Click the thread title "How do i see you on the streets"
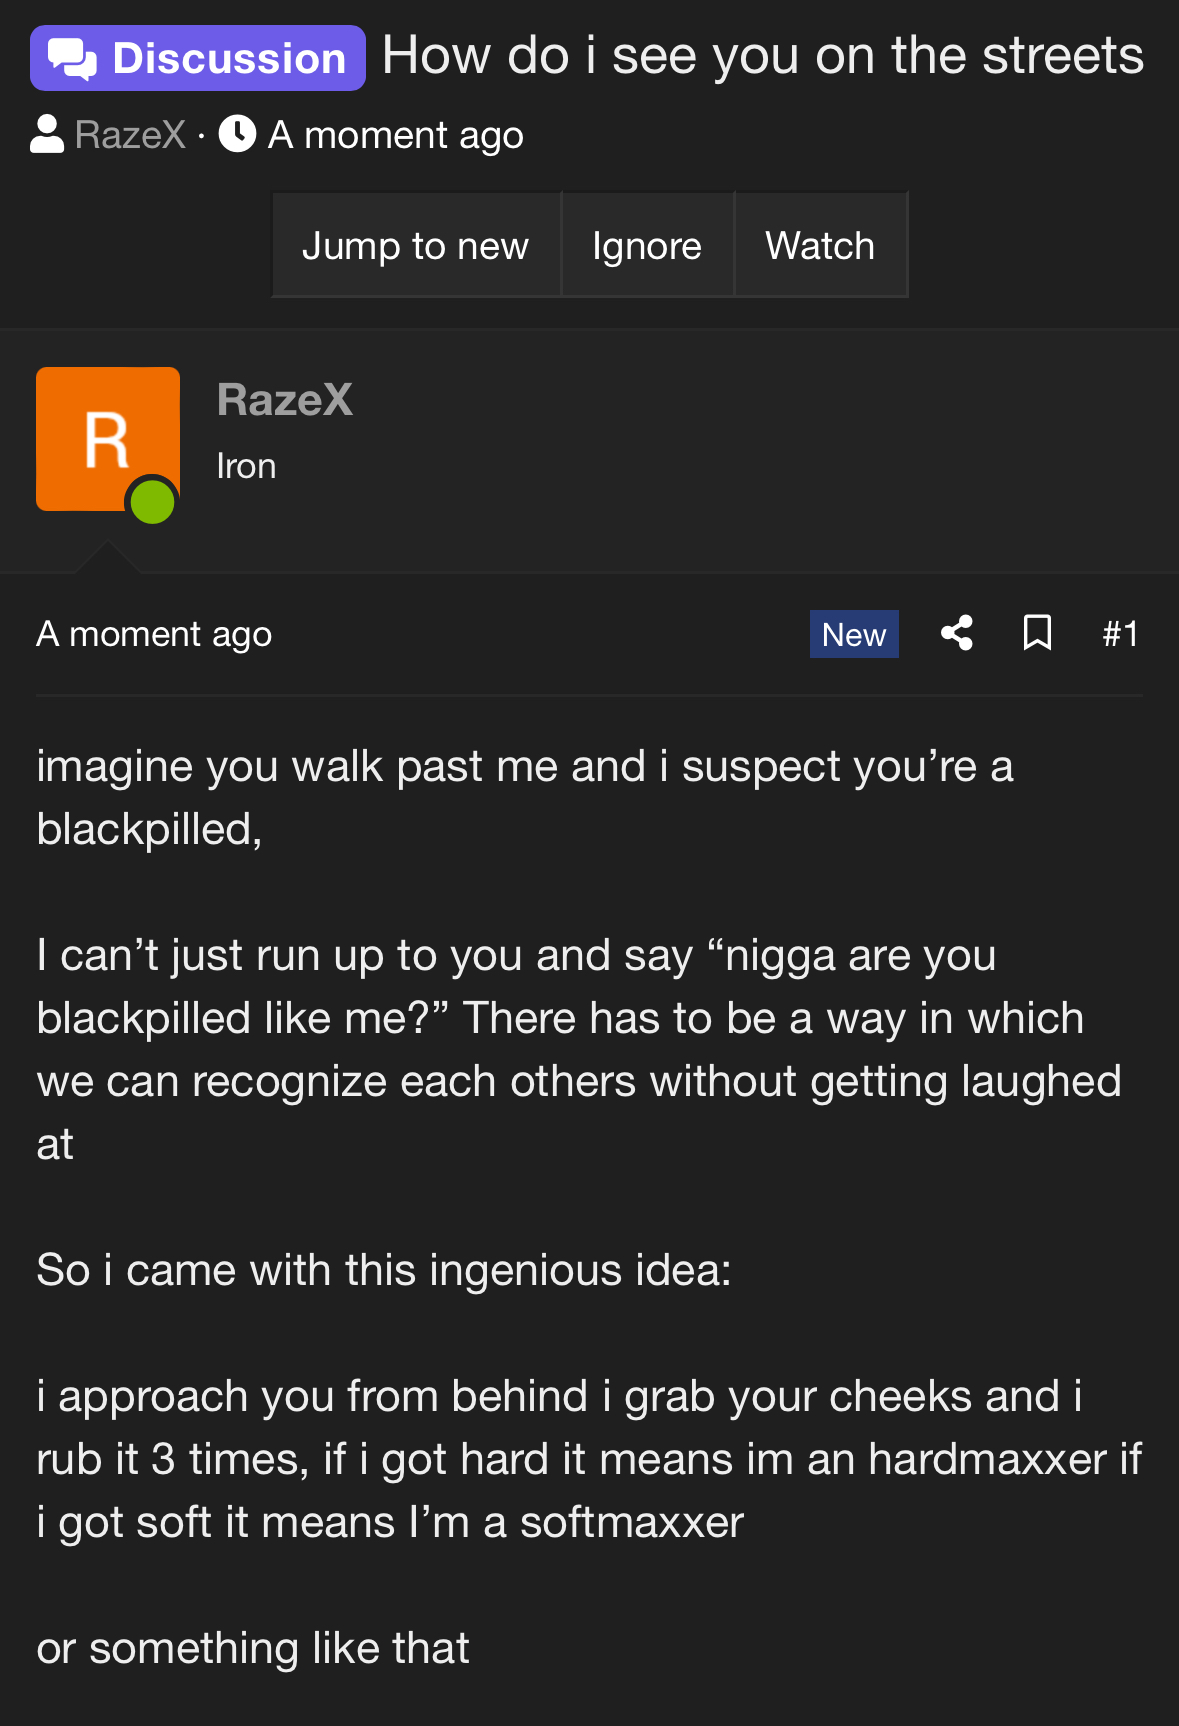The image size is (1179, 1726). click(762, 56)
